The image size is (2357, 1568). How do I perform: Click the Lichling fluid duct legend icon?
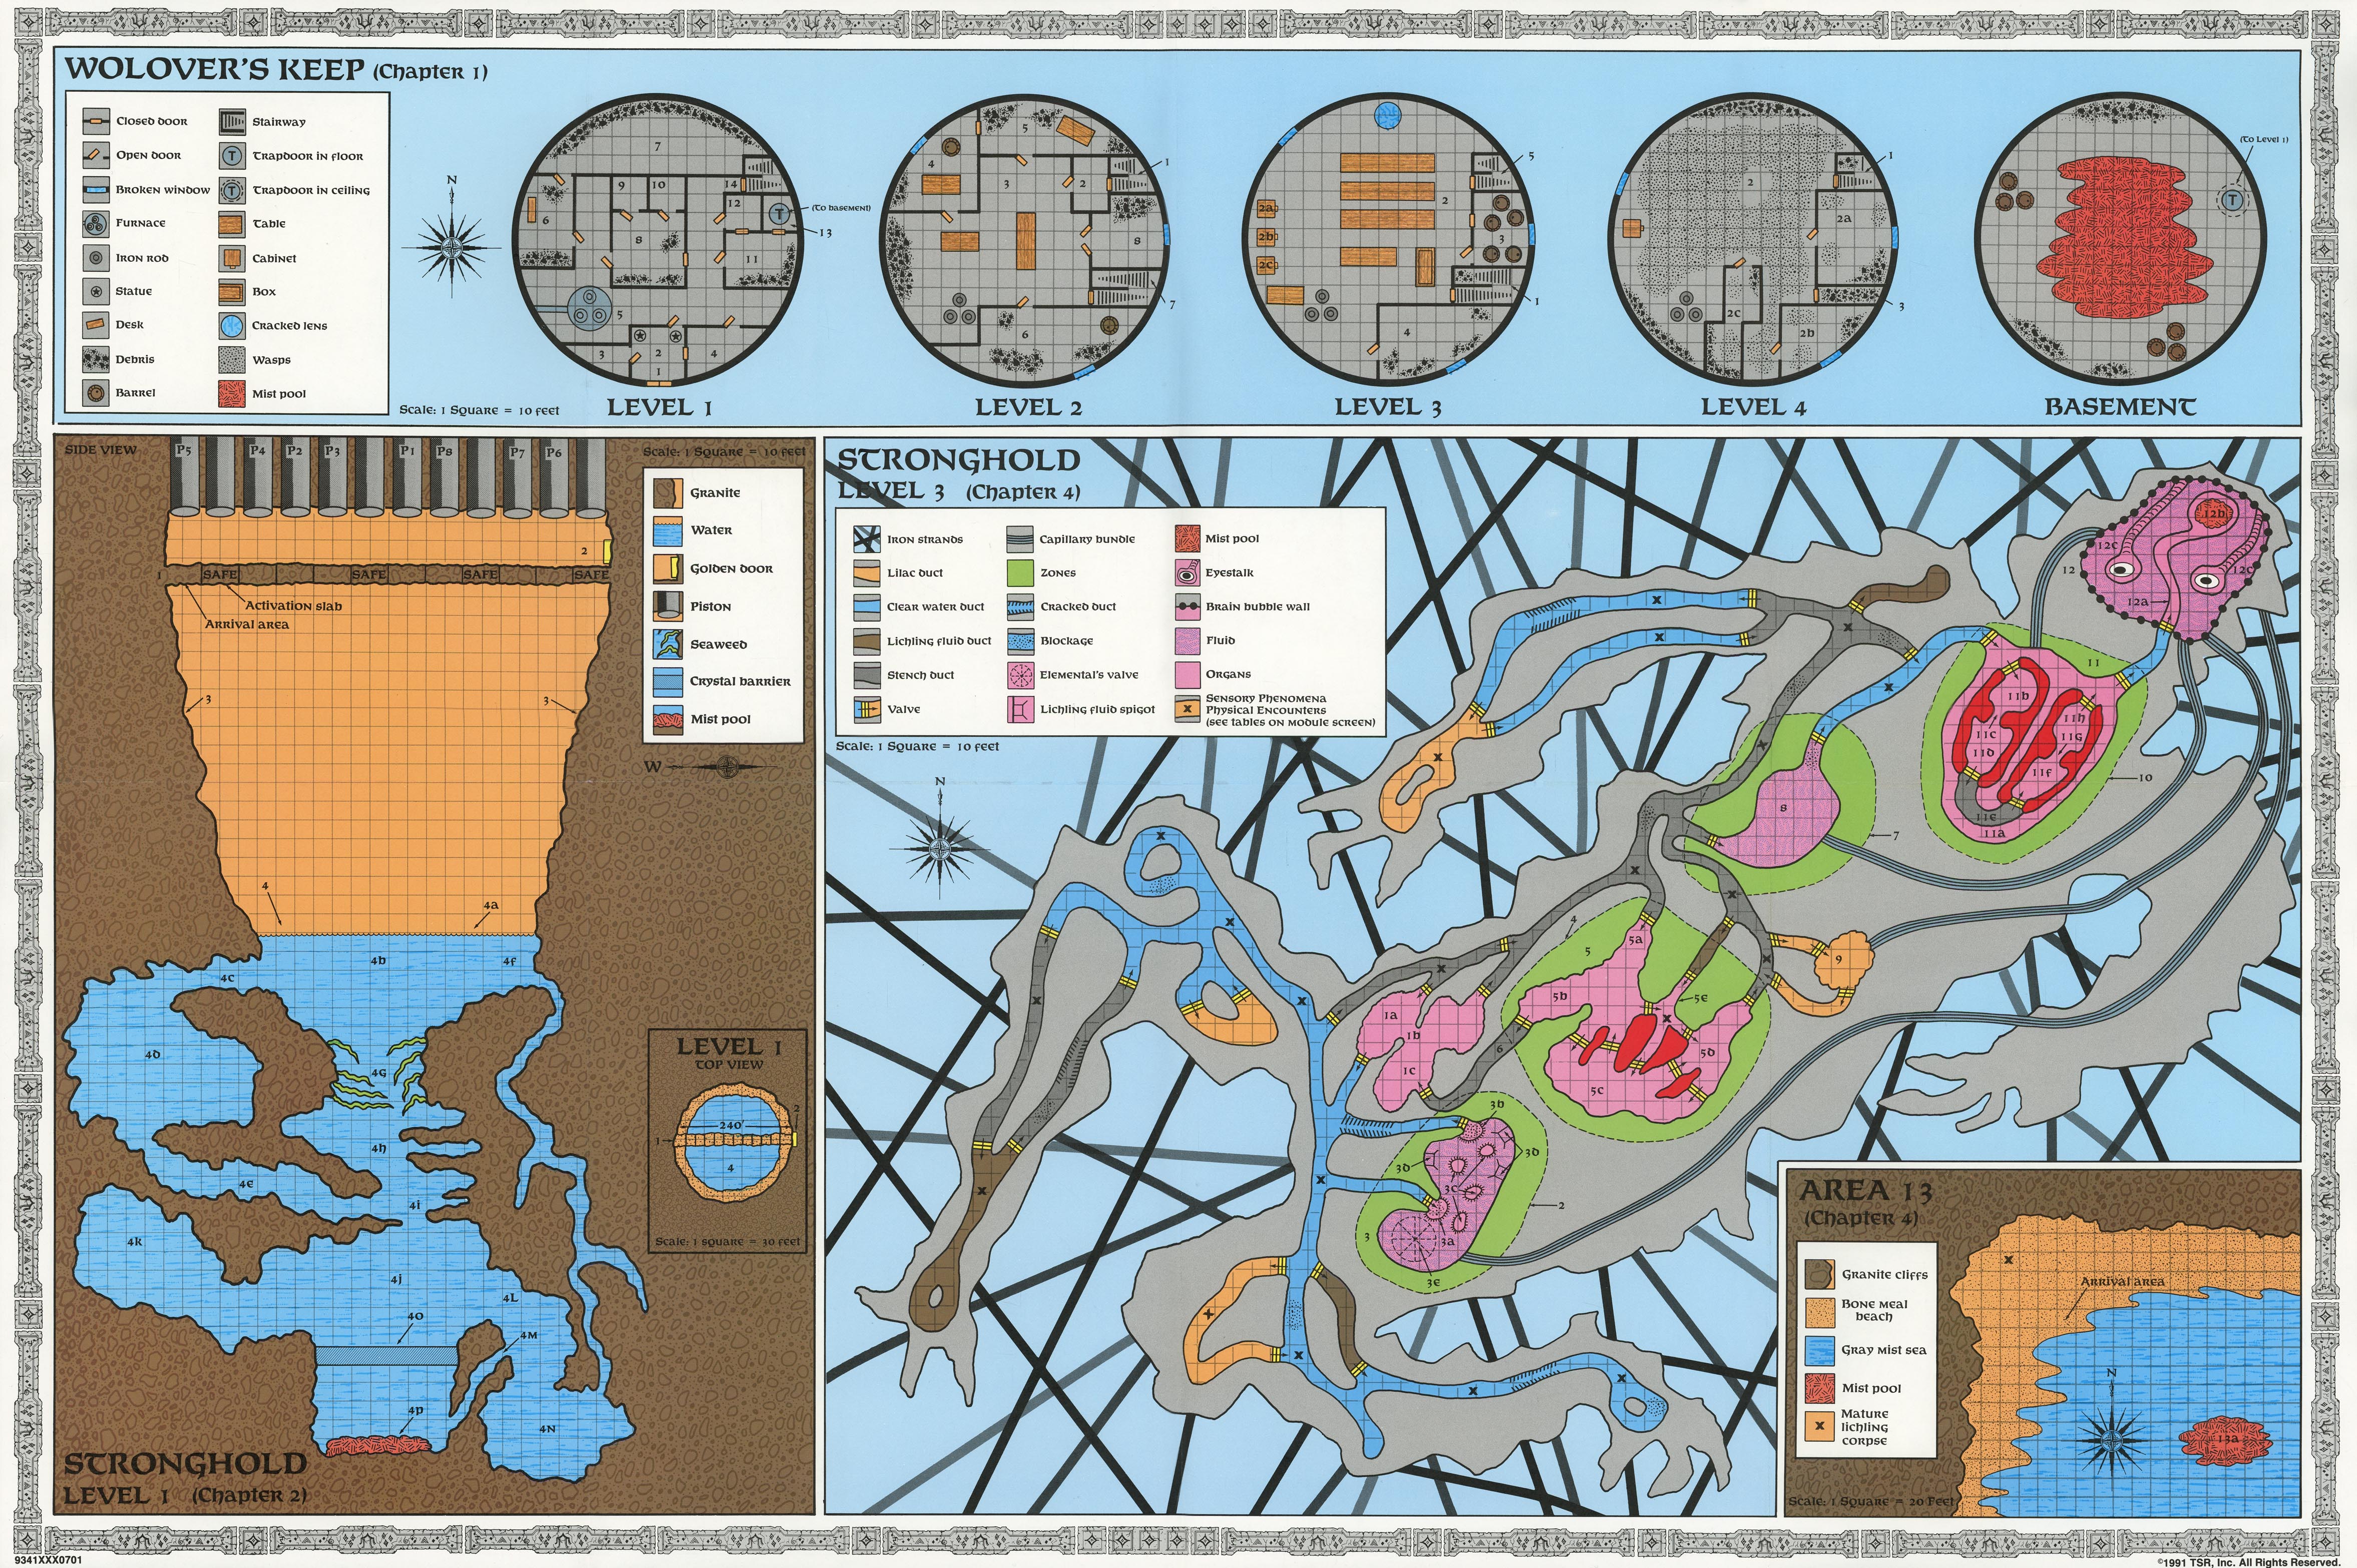pyautogui.click(x=866, y=641)
